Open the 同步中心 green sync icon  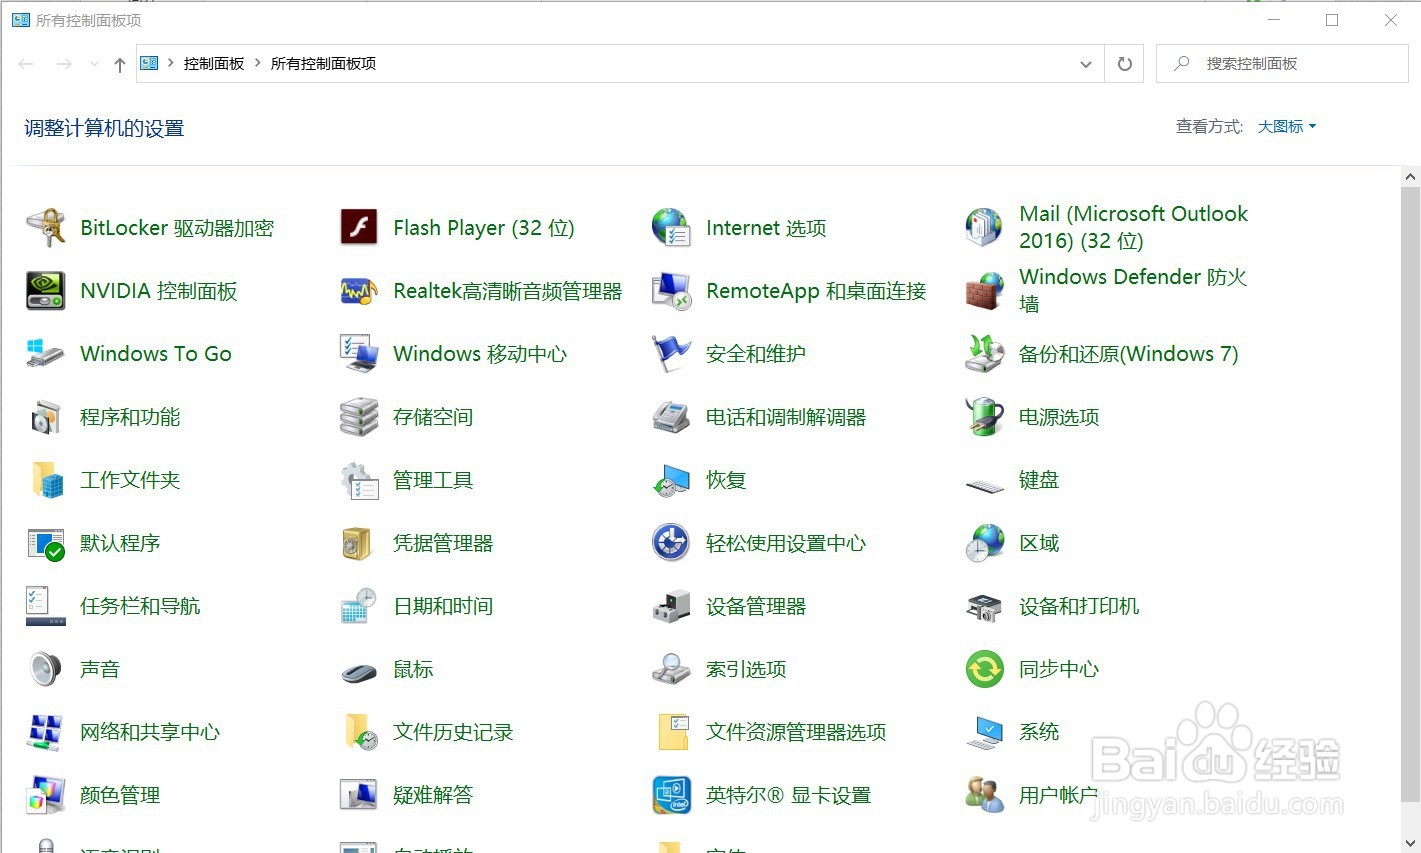pos(985,669)
